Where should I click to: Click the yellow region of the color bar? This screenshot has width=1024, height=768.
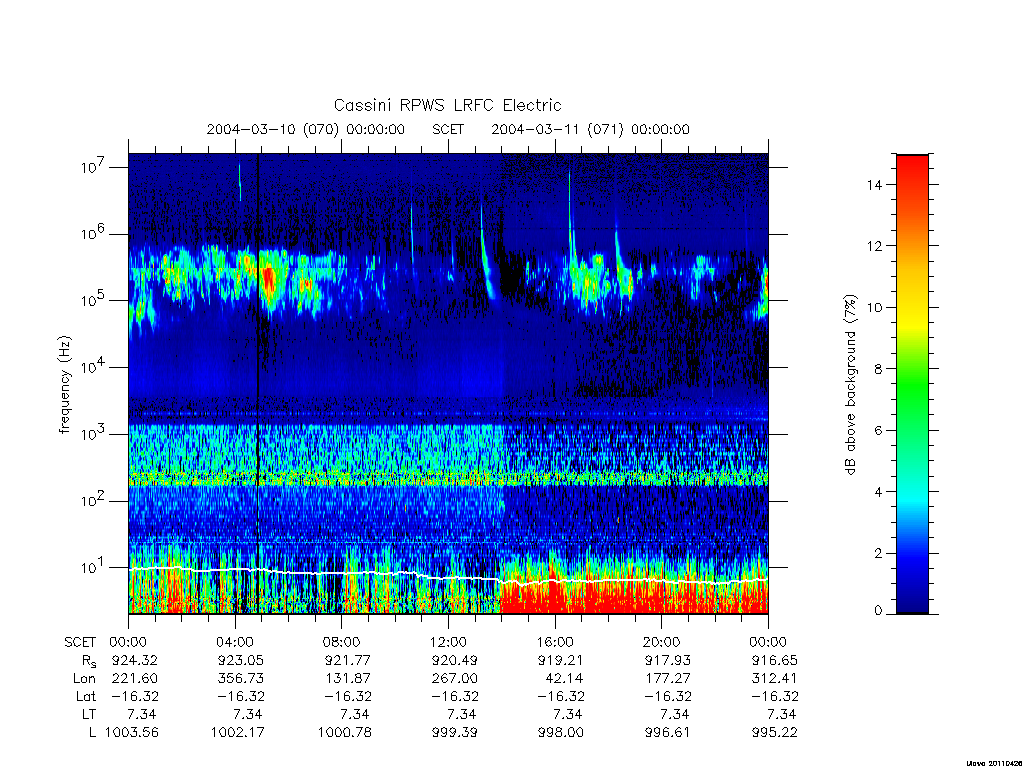(x=912, y=320)
